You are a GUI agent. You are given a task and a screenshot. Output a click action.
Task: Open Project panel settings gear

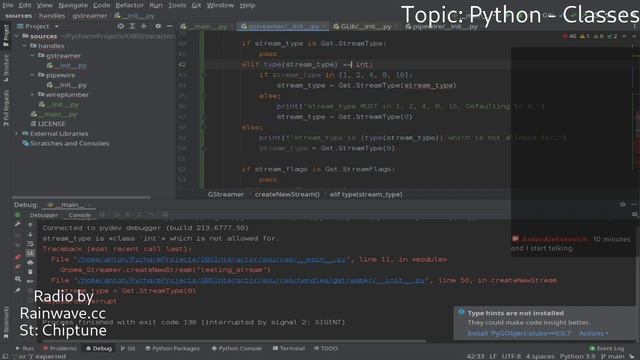click(158, 26)
